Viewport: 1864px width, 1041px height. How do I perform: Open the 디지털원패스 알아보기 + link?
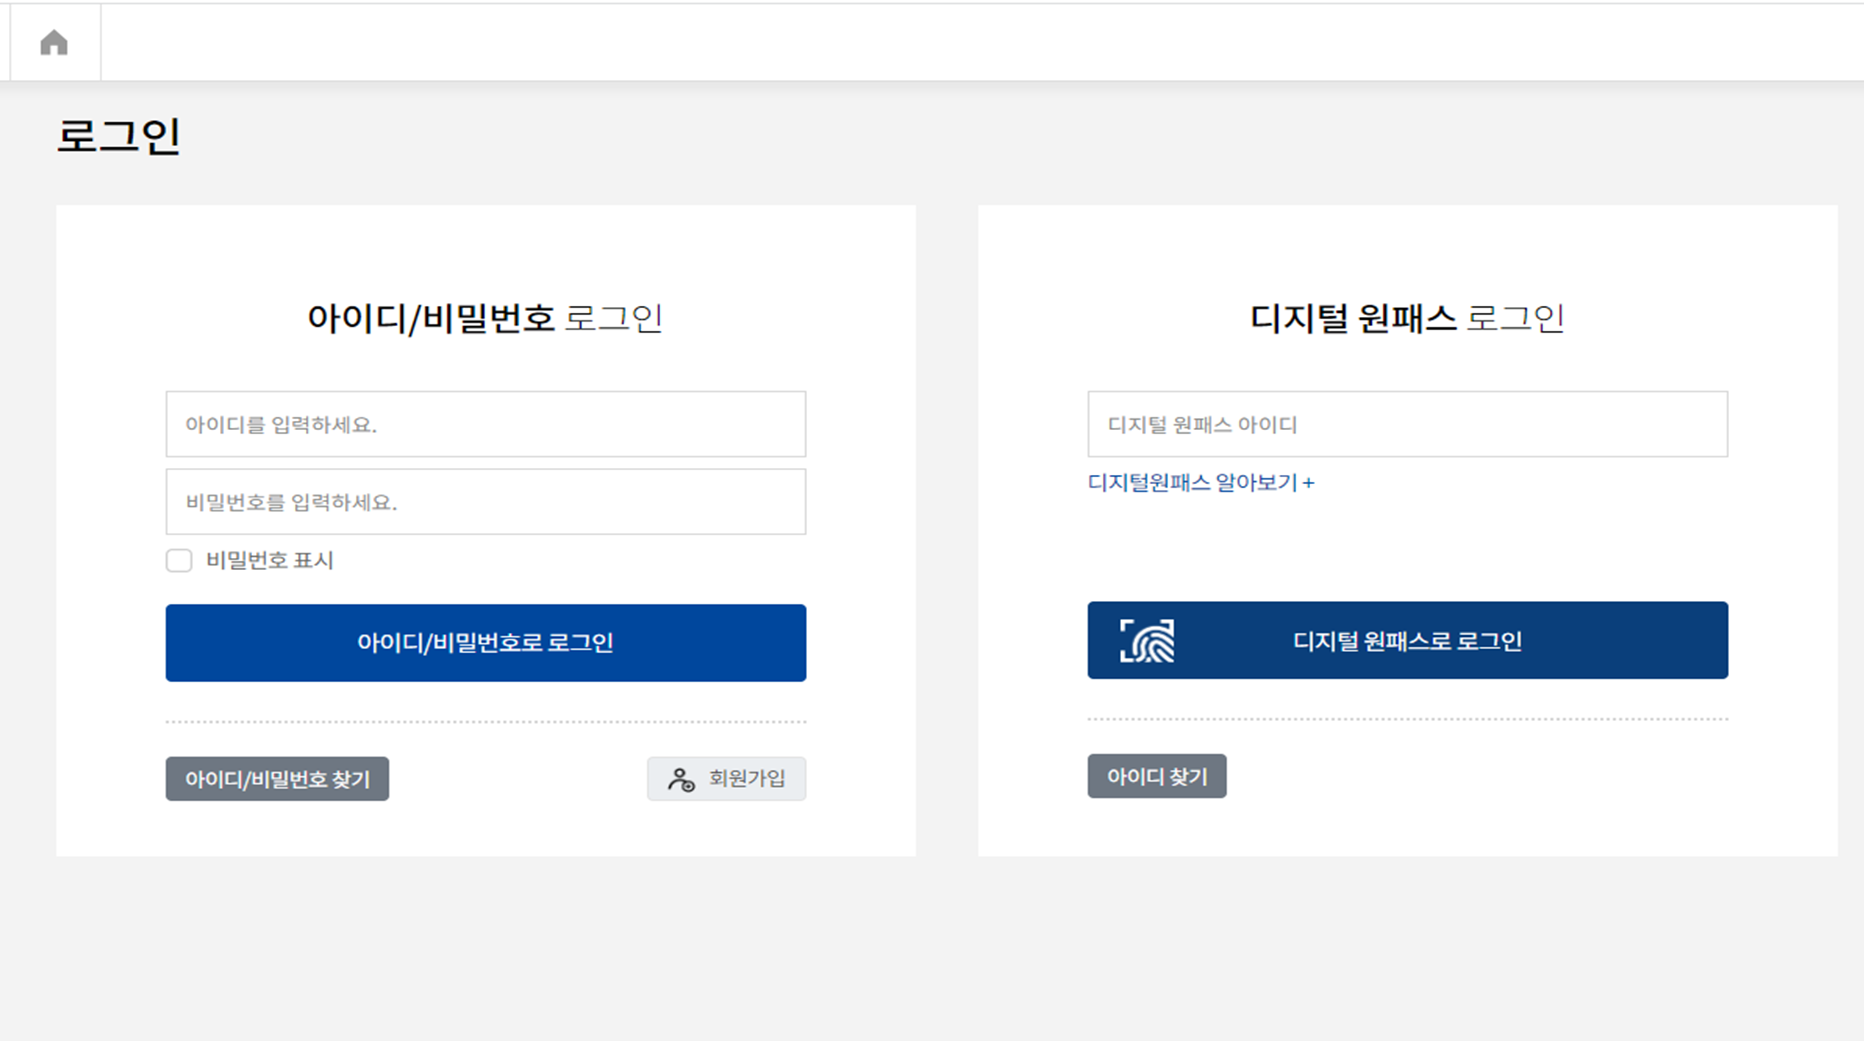pyautogui.click(x=1201, y=482)
